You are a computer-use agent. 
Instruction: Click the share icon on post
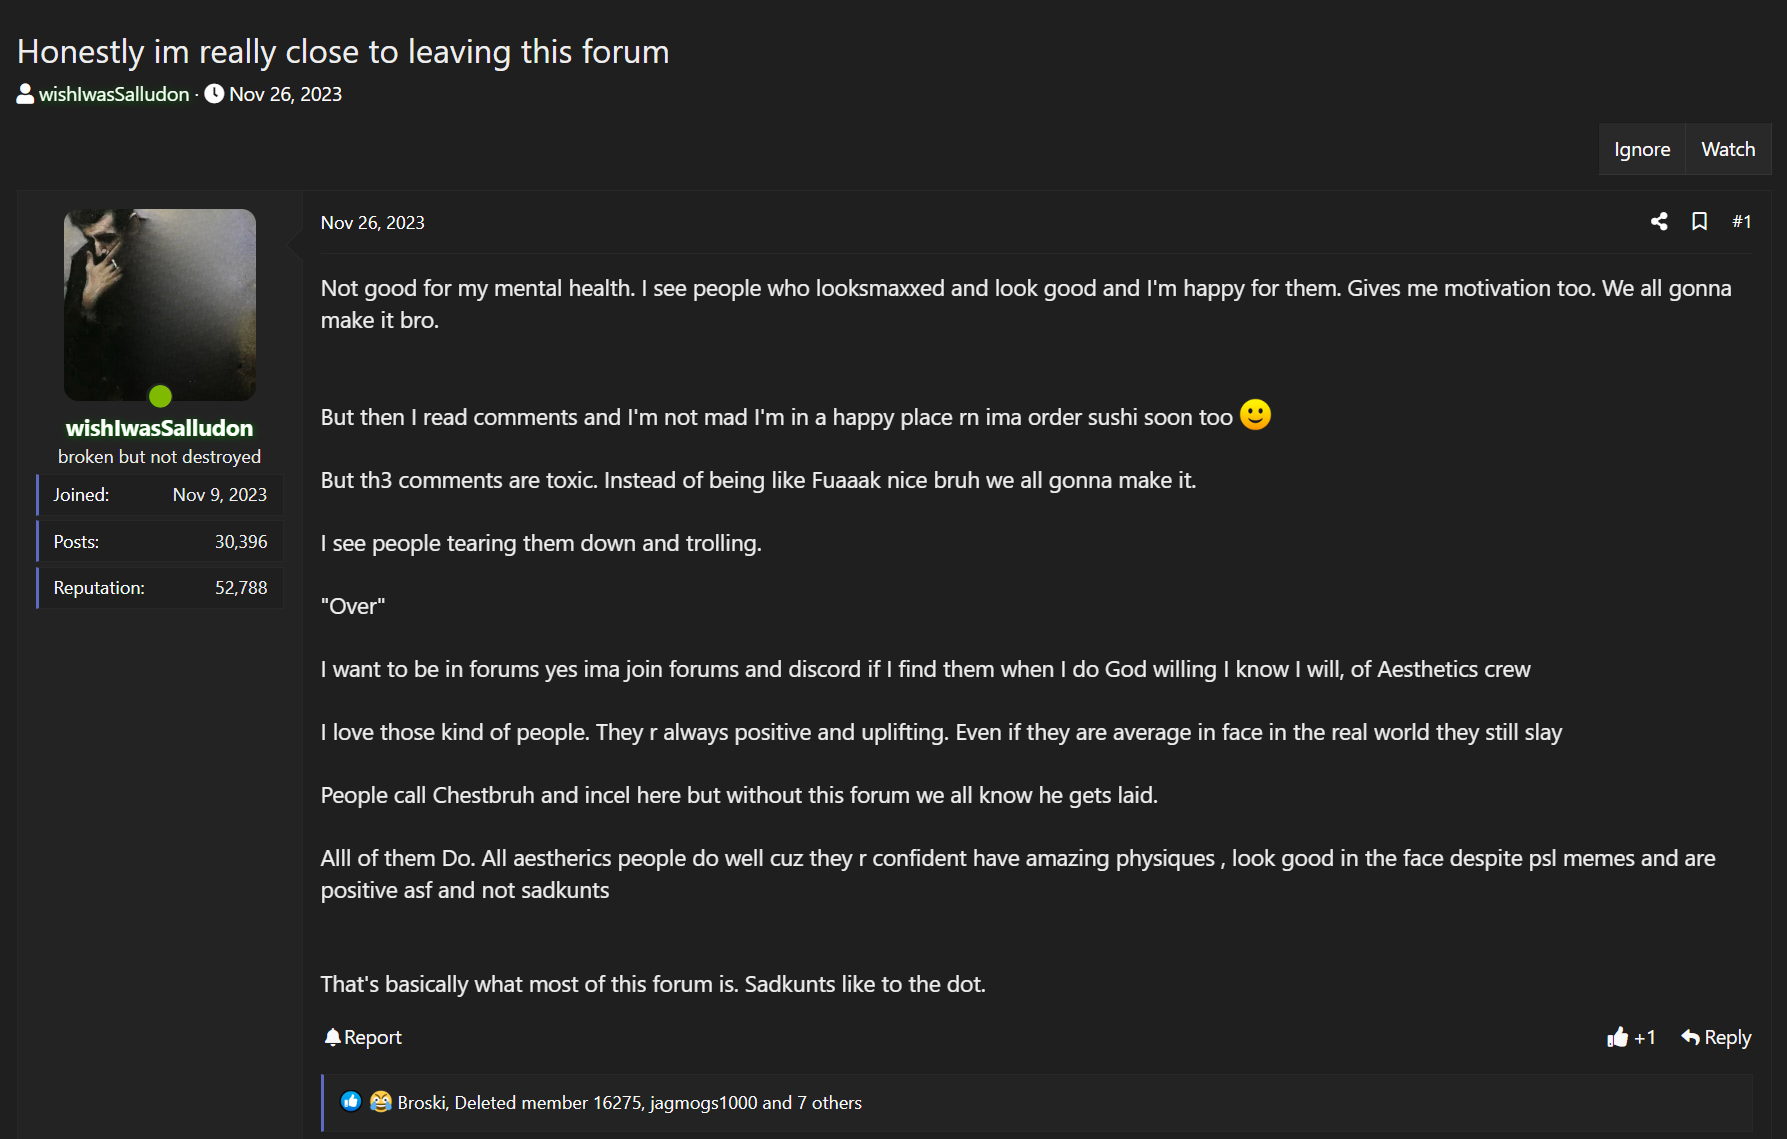(1659, 222)
